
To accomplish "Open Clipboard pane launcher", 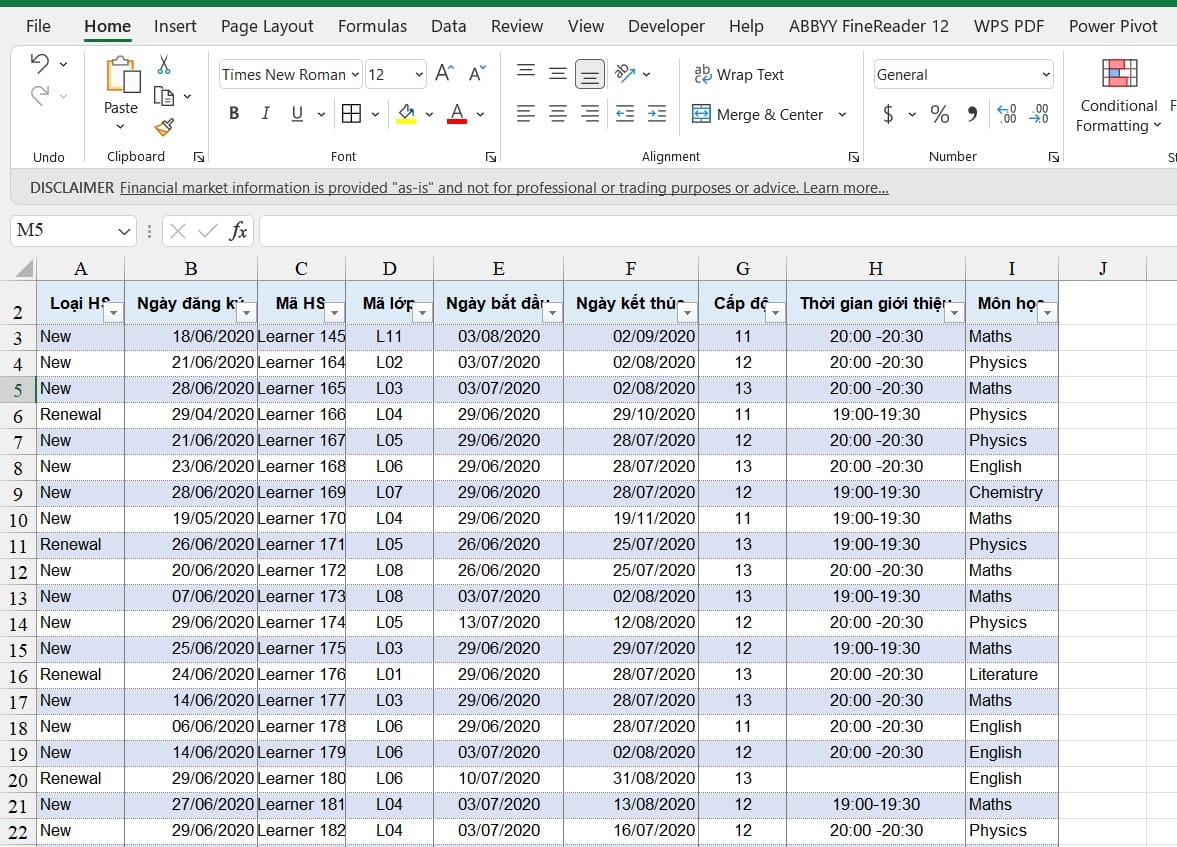I will point(198,157).
